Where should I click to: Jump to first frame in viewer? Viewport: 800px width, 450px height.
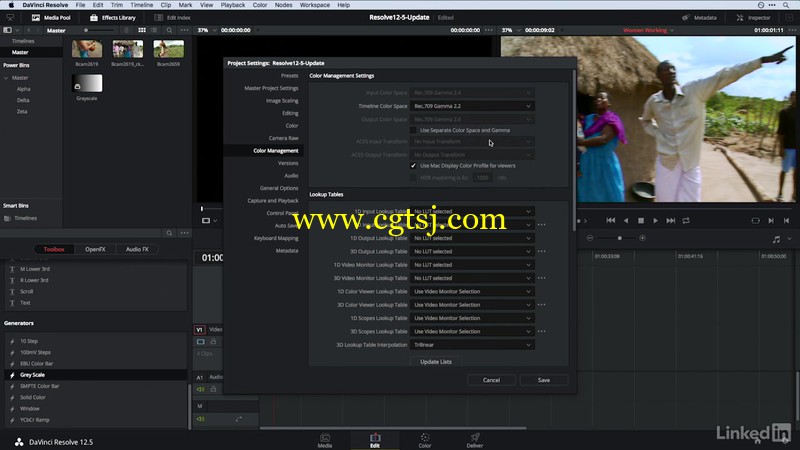[x=611, y=220]
